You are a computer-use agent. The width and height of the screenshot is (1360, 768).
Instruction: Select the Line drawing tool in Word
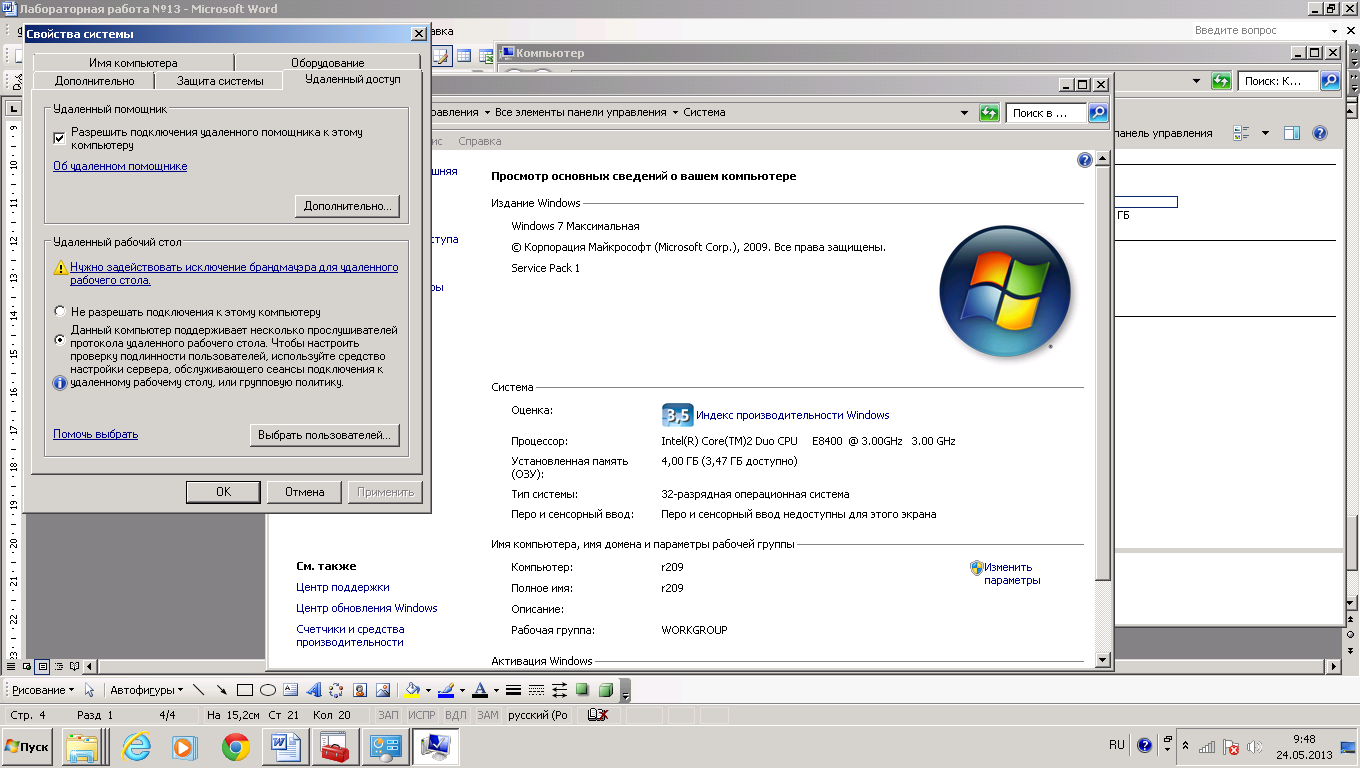coord(198,690)
